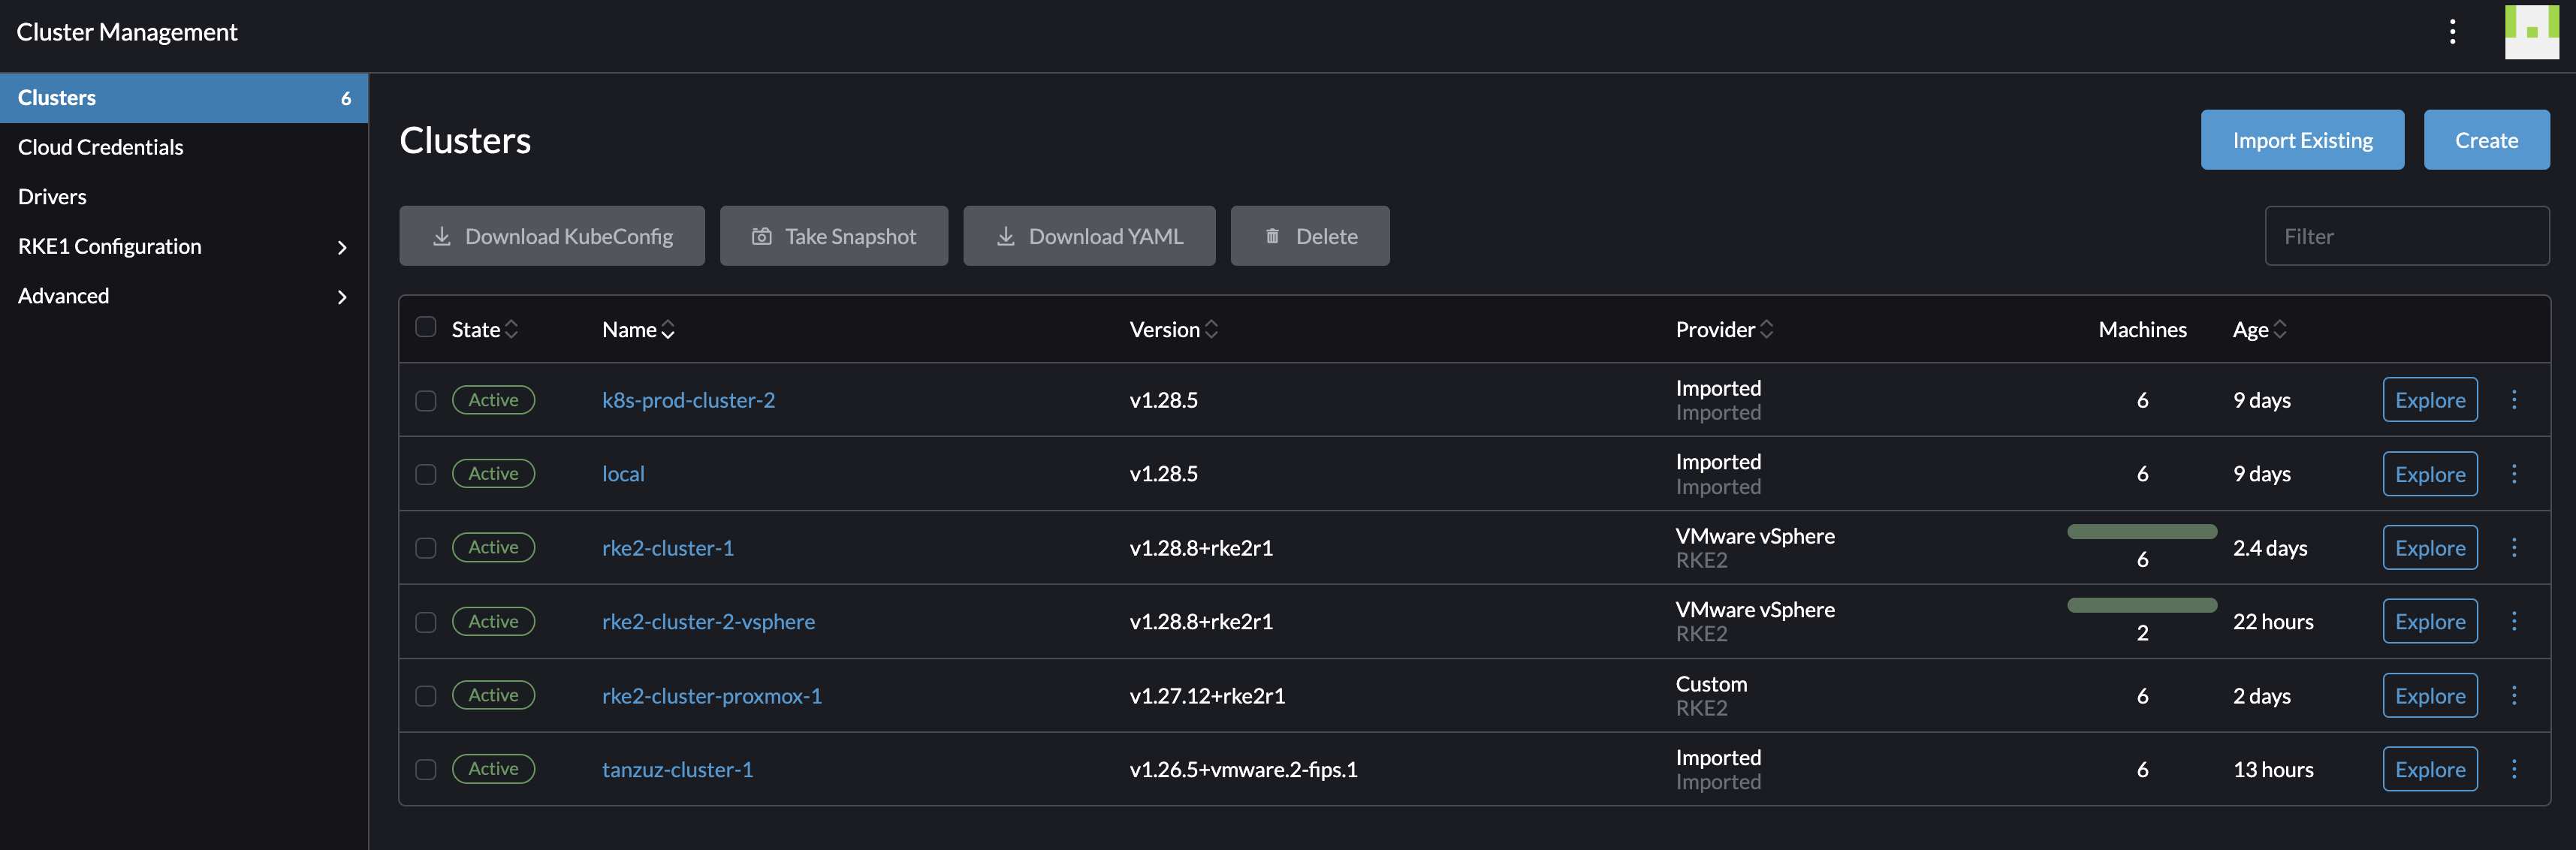Open Cloud Credentials section

coord(100,145)
